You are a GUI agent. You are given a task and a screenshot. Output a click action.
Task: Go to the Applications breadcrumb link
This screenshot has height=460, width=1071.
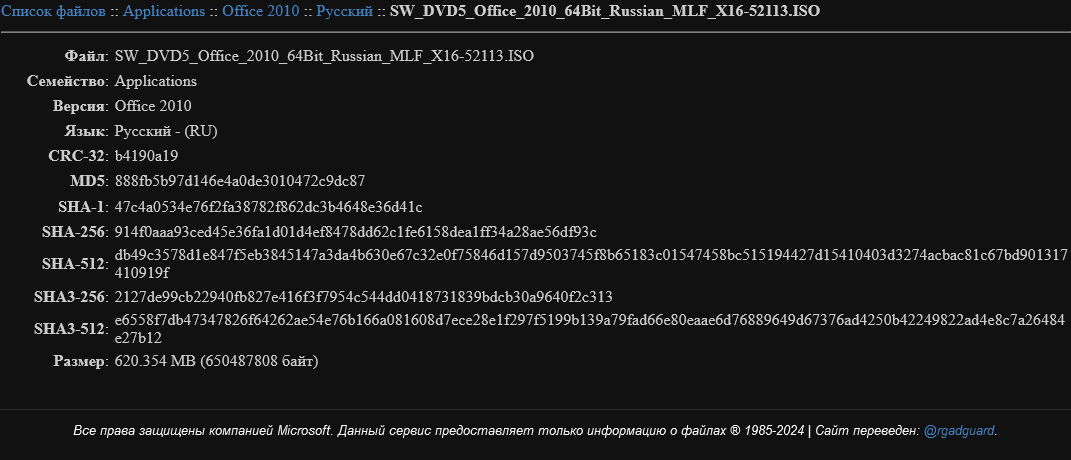[x=164, y=11]
